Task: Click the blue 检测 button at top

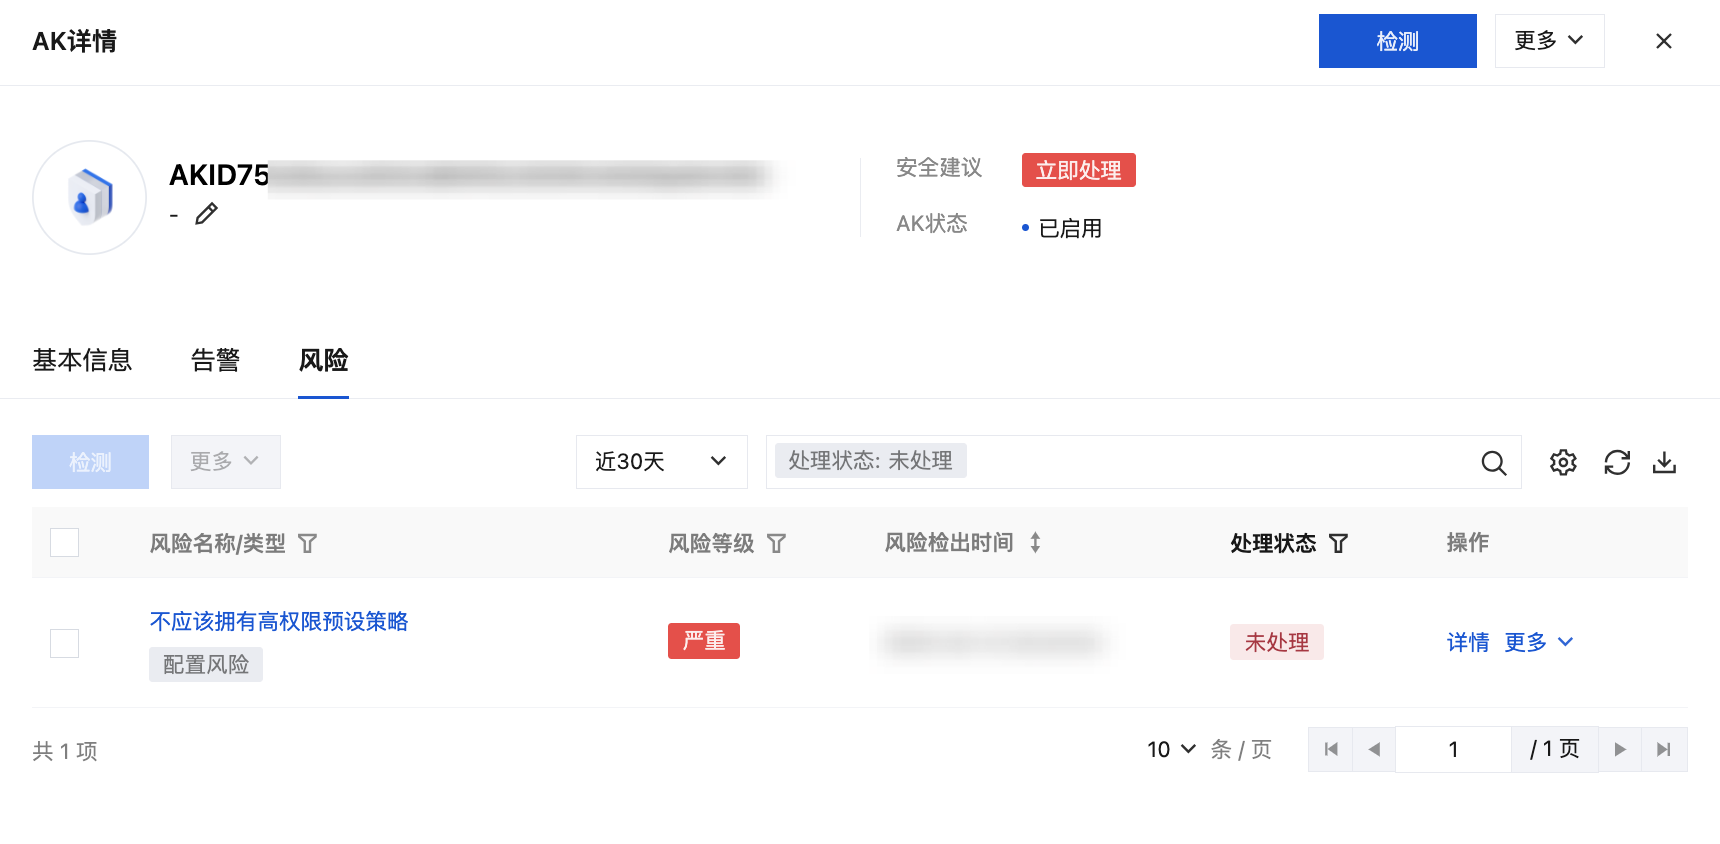Action: click(1397, 41)
